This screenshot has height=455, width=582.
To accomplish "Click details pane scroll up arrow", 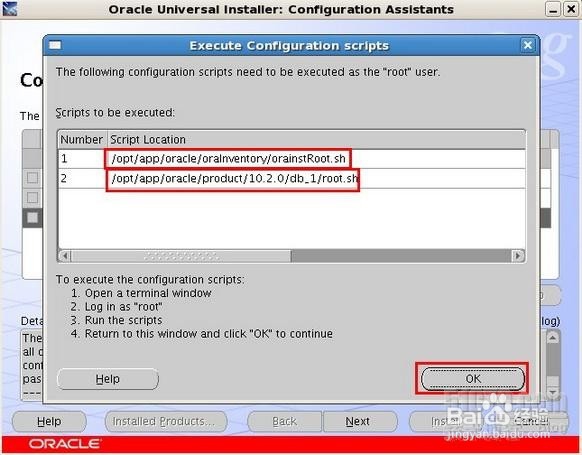I will point(552,338).
